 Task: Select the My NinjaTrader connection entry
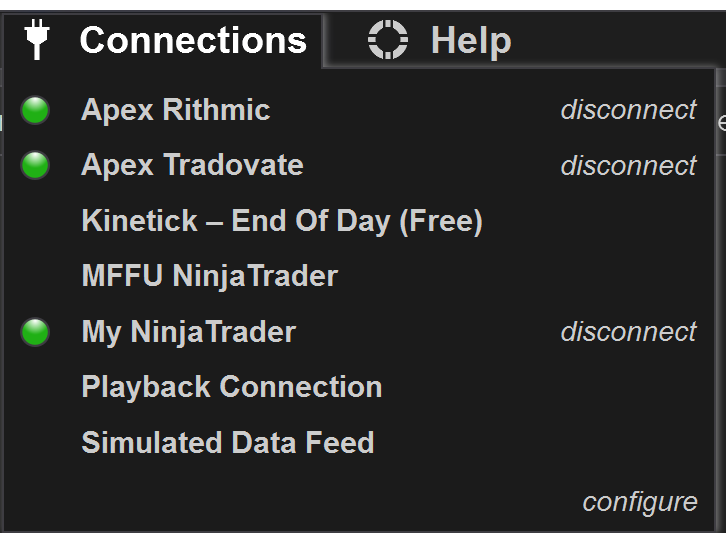click(x=189, y=332)
